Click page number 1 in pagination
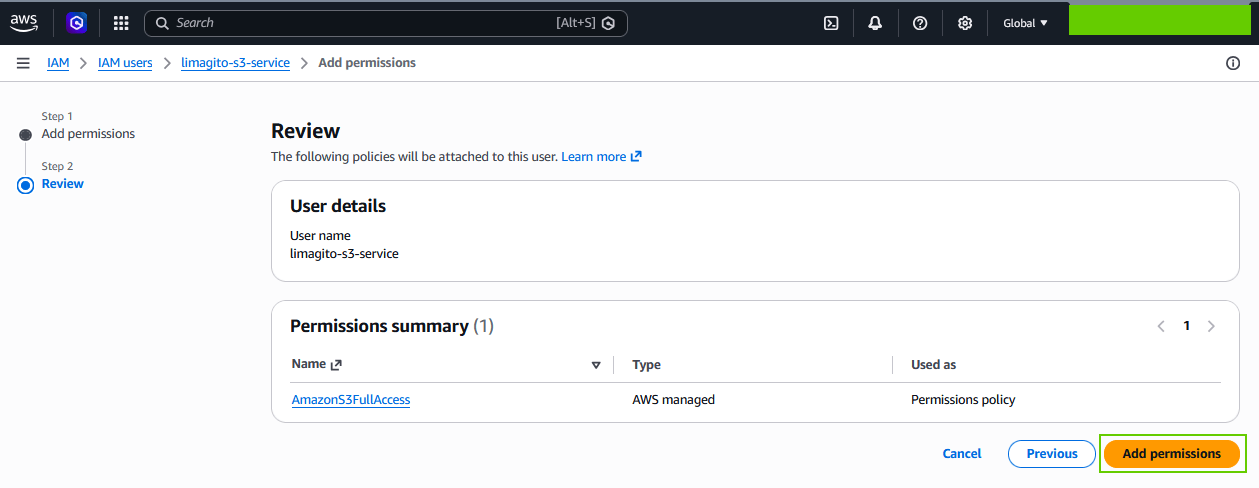Viewport: 1259px width, 488px height. tap(1187, 326)
